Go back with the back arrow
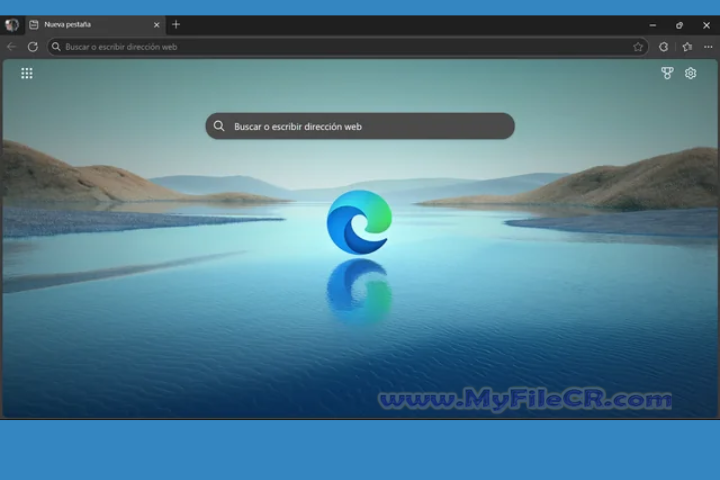This screenshot has width=720, height=480. click(x=11, y=47)
